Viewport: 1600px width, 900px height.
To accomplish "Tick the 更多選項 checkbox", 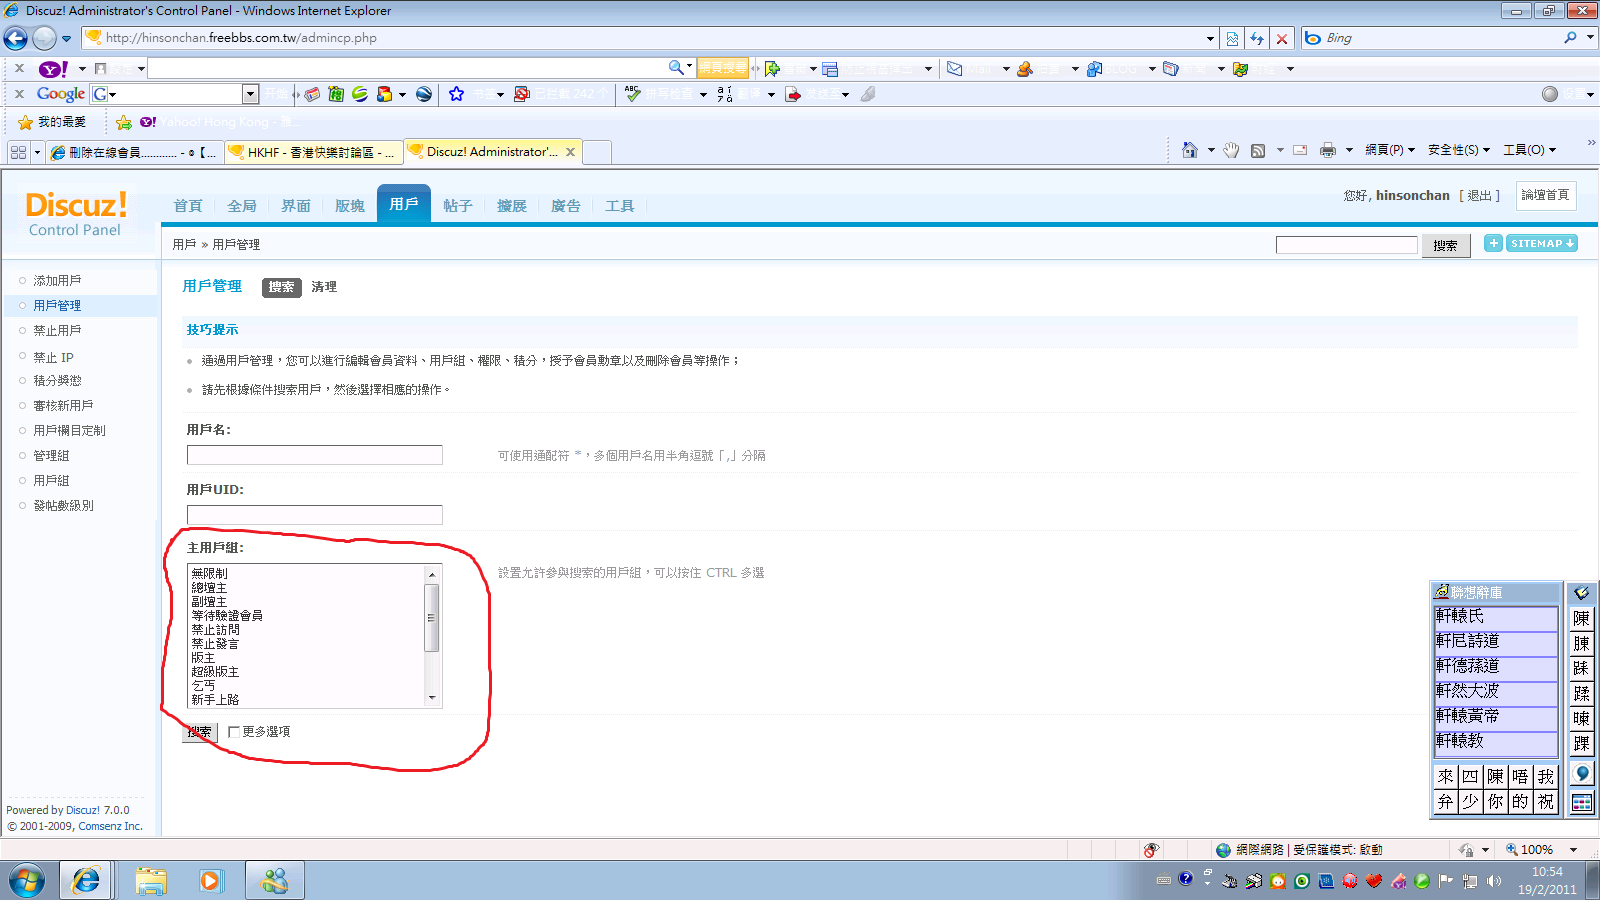I will coord(234,732).
